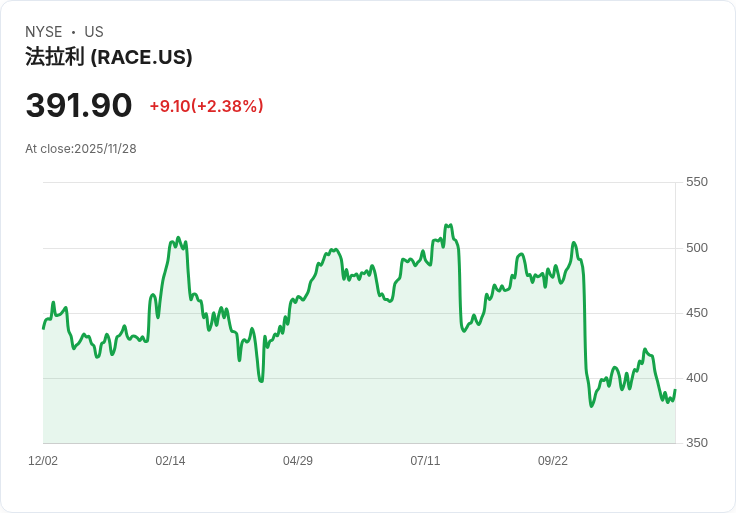Click the At close 2025/11/28 timestamp

tap(81, 149)
